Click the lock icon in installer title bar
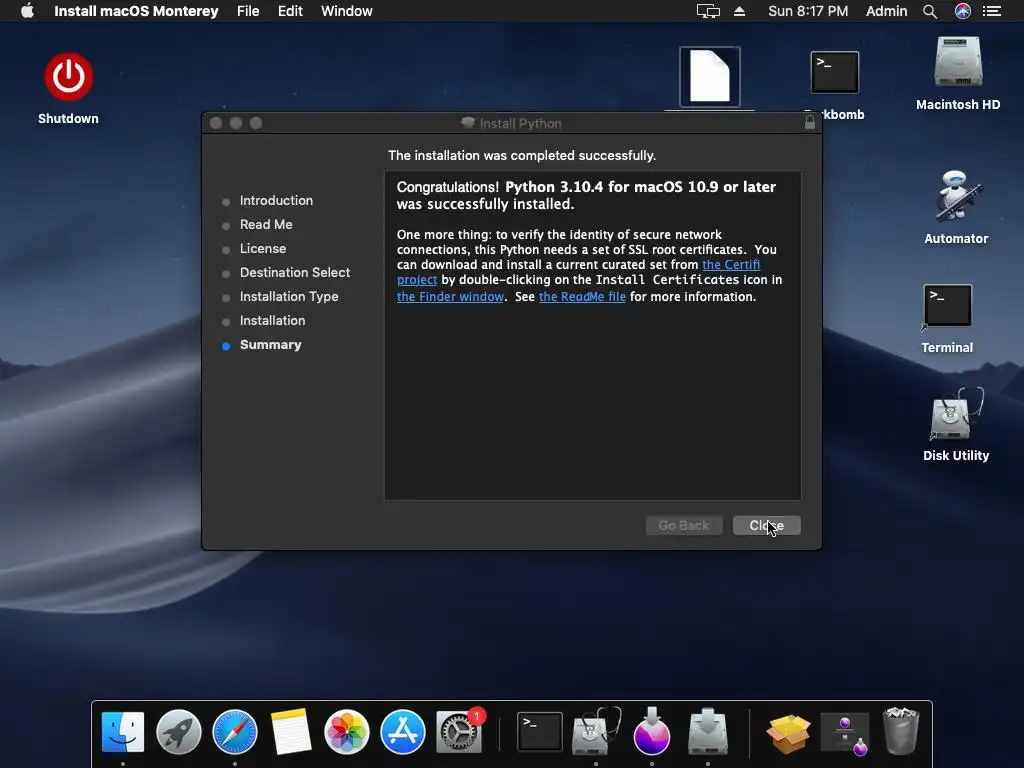 810,122
